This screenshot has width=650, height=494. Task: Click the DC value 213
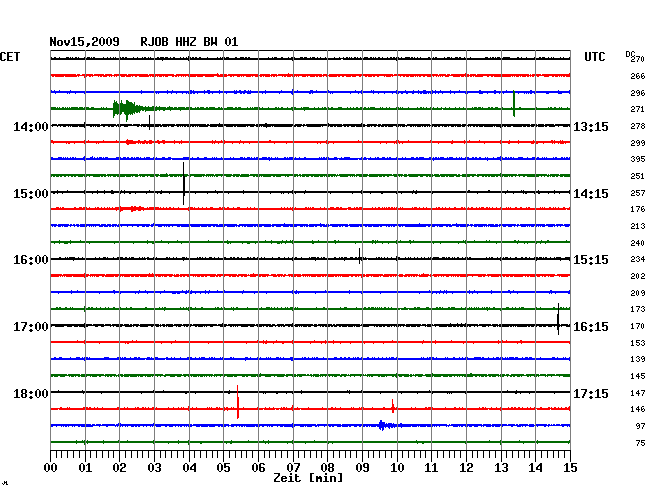coord(638,226)
